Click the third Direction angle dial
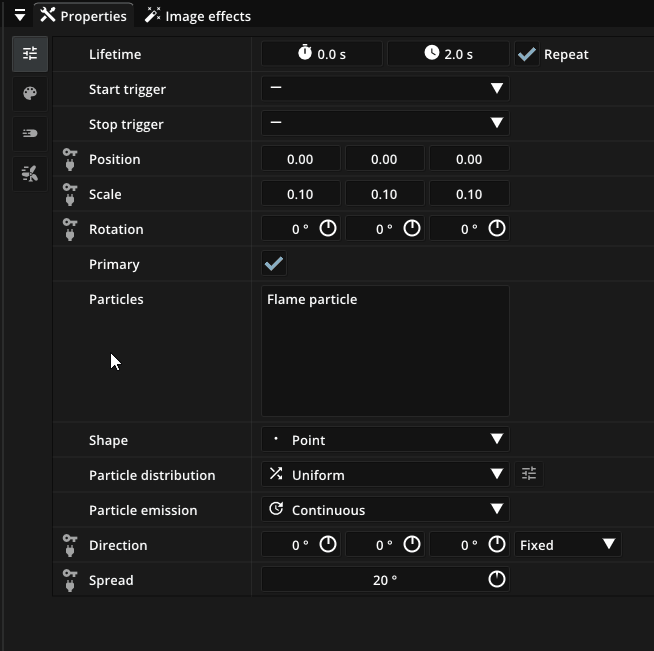654x651 pixels. point(497,544)
